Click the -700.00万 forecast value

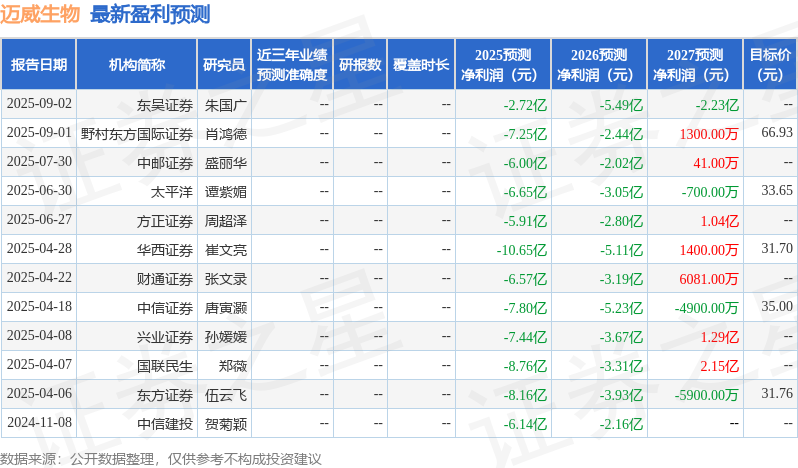(x=710, y=192)
